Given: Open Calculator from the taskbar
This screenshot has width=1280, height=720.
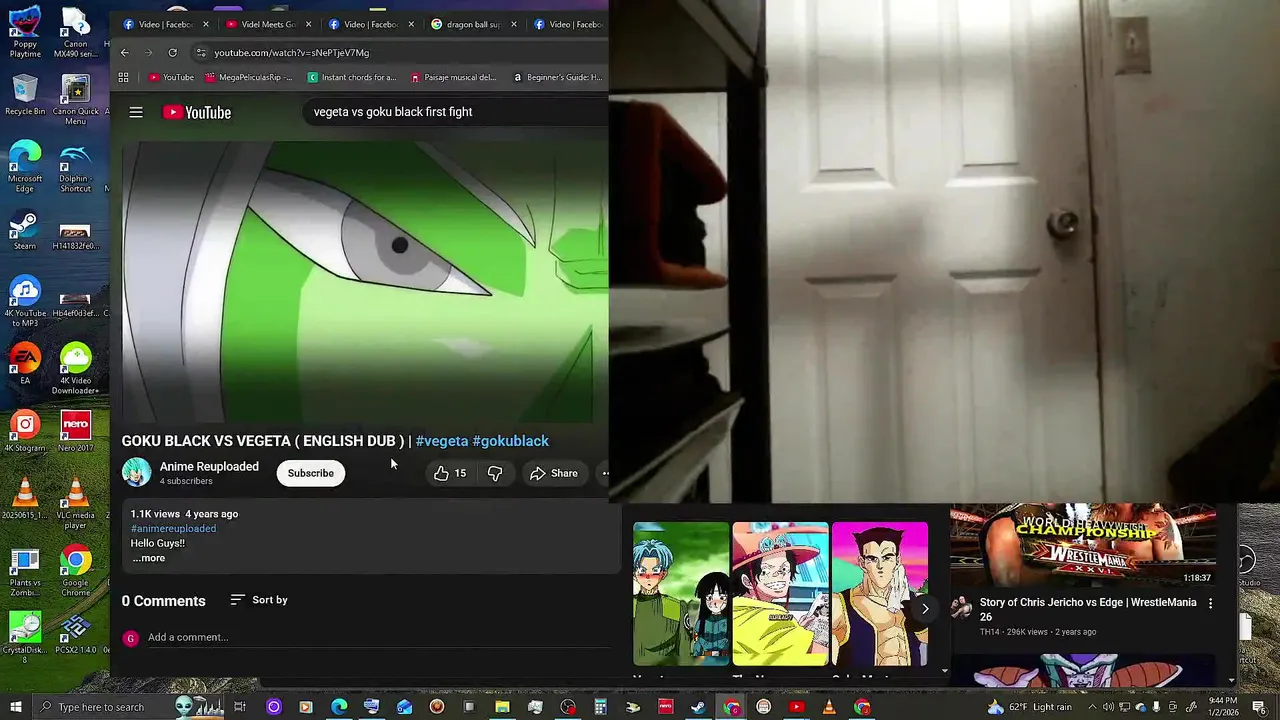Looking at the screenshot, I should (x=600, y=707).
